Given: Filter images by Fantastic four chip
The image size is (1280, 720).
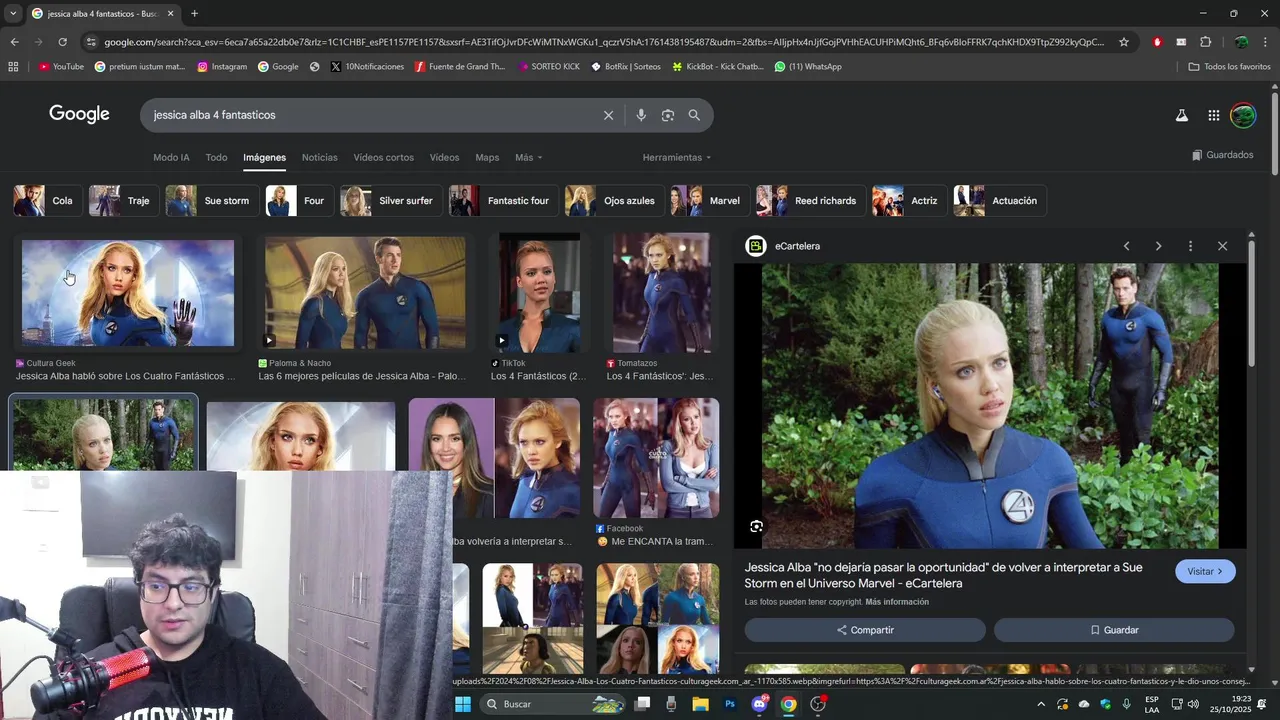Looking at the screenshot, I should [503, 201].
